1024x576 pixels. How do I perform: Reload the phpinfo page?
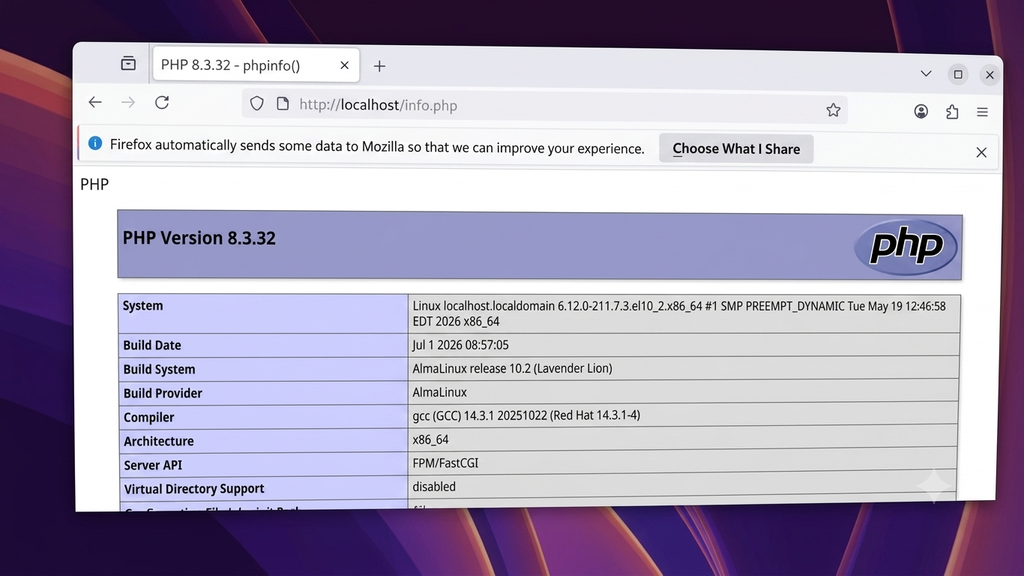click(162, 103)
